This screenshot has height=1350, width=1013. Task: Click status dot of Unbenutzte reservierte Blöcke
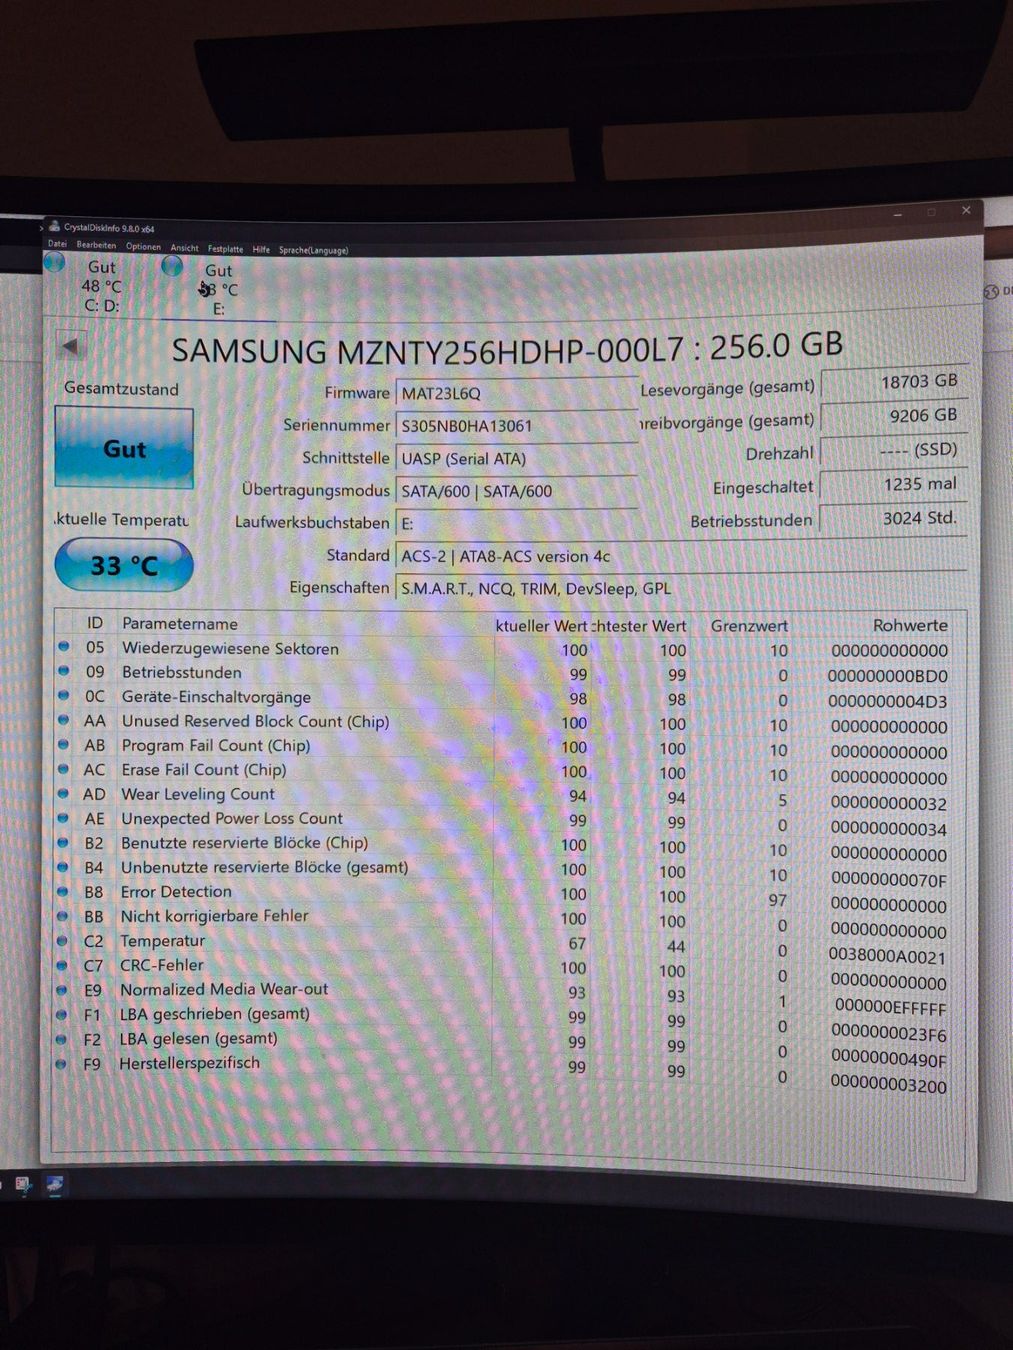63,867
